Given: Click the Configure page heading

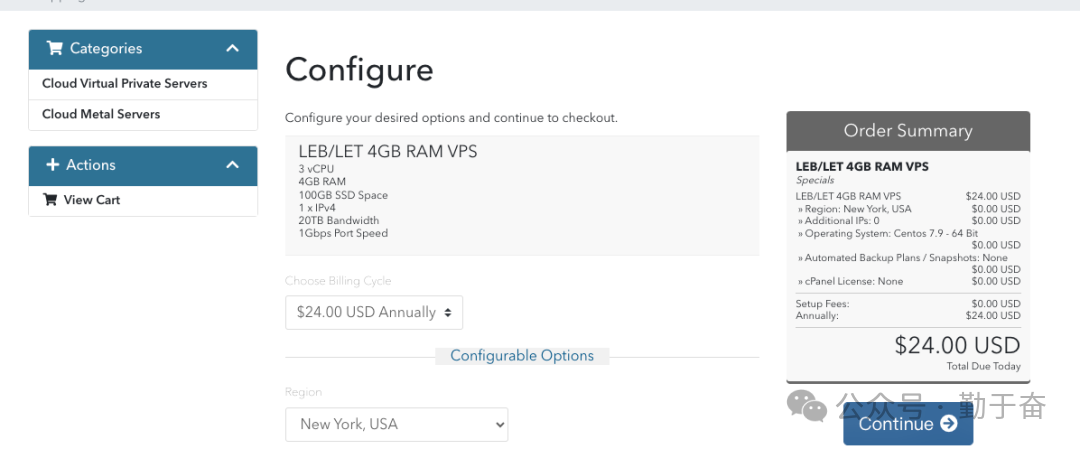Looking at the screenshot, I should (x=359, y=70).
